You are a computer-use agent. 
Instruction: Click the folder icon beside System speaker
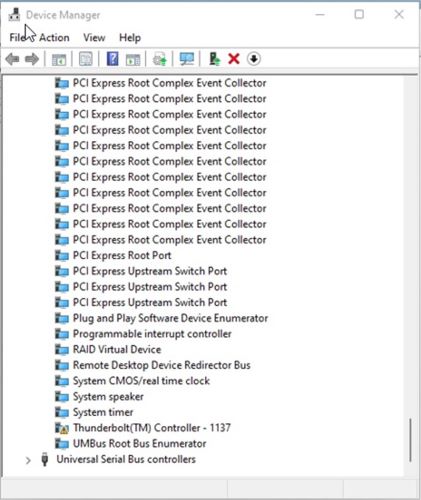coord(62,397)
